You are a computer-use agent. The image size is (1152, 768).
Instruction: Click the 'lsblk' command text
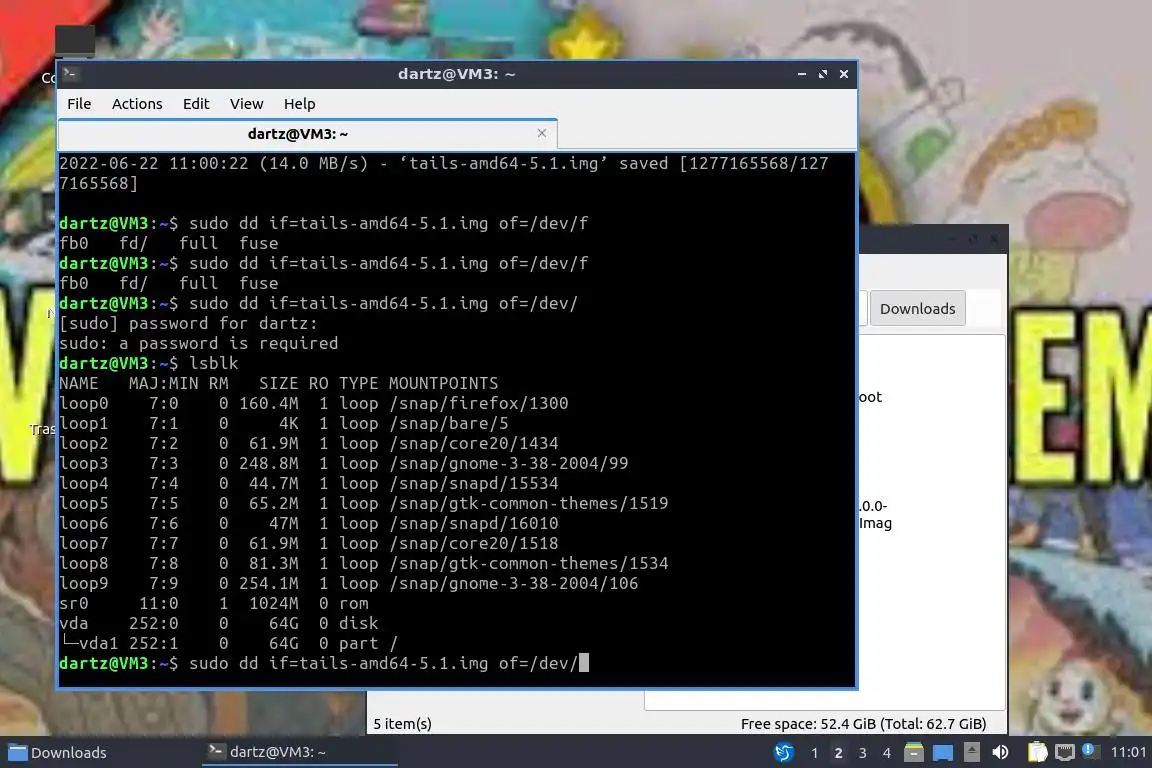(x=214, y=363)
